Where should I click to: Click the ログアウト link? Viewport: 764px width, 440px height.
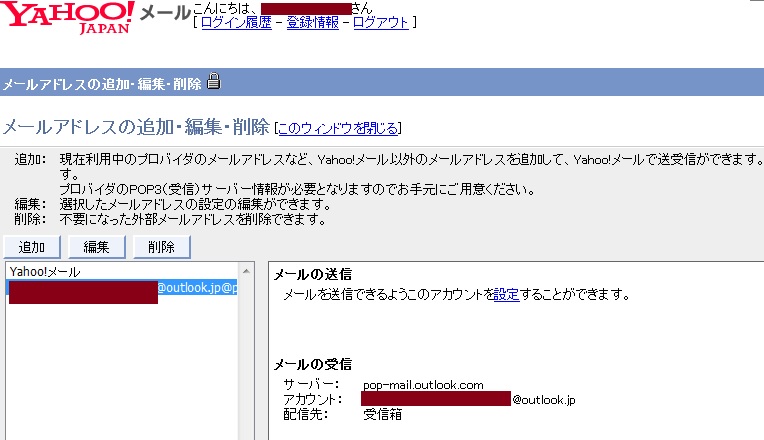click(381, 22)
